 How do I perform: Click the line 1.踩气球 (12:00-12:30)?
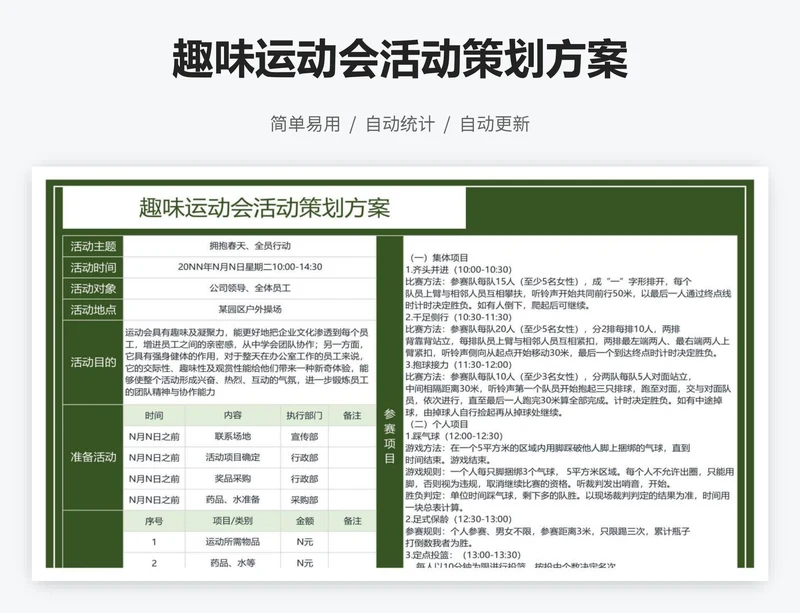(x=454, y=436)
